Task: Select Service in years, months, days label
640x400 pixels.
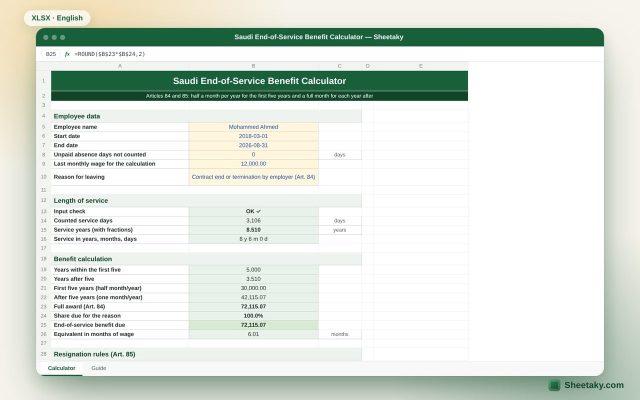Action: 120,239
